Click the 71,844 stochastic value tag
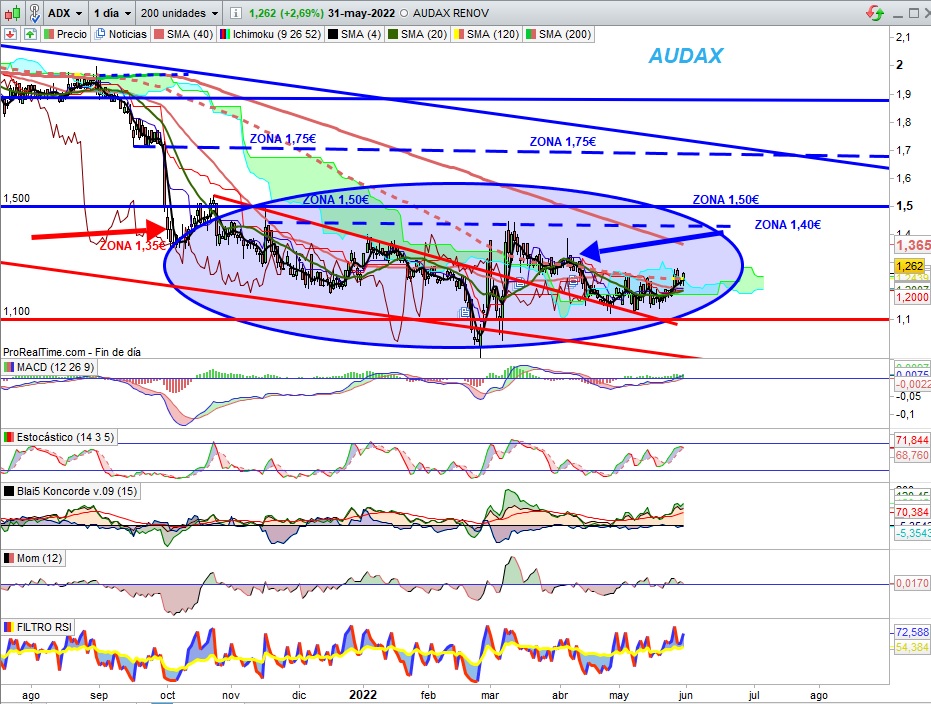This screenshot has height=704, width=931. coord(912,440)
